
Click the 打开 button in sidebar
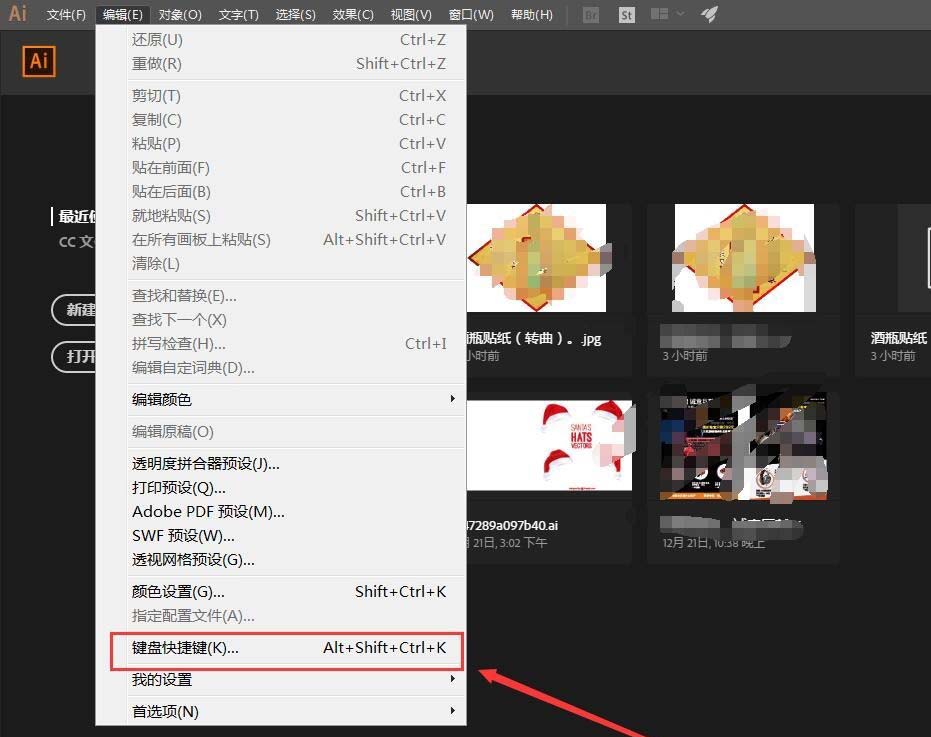point(77,357)
